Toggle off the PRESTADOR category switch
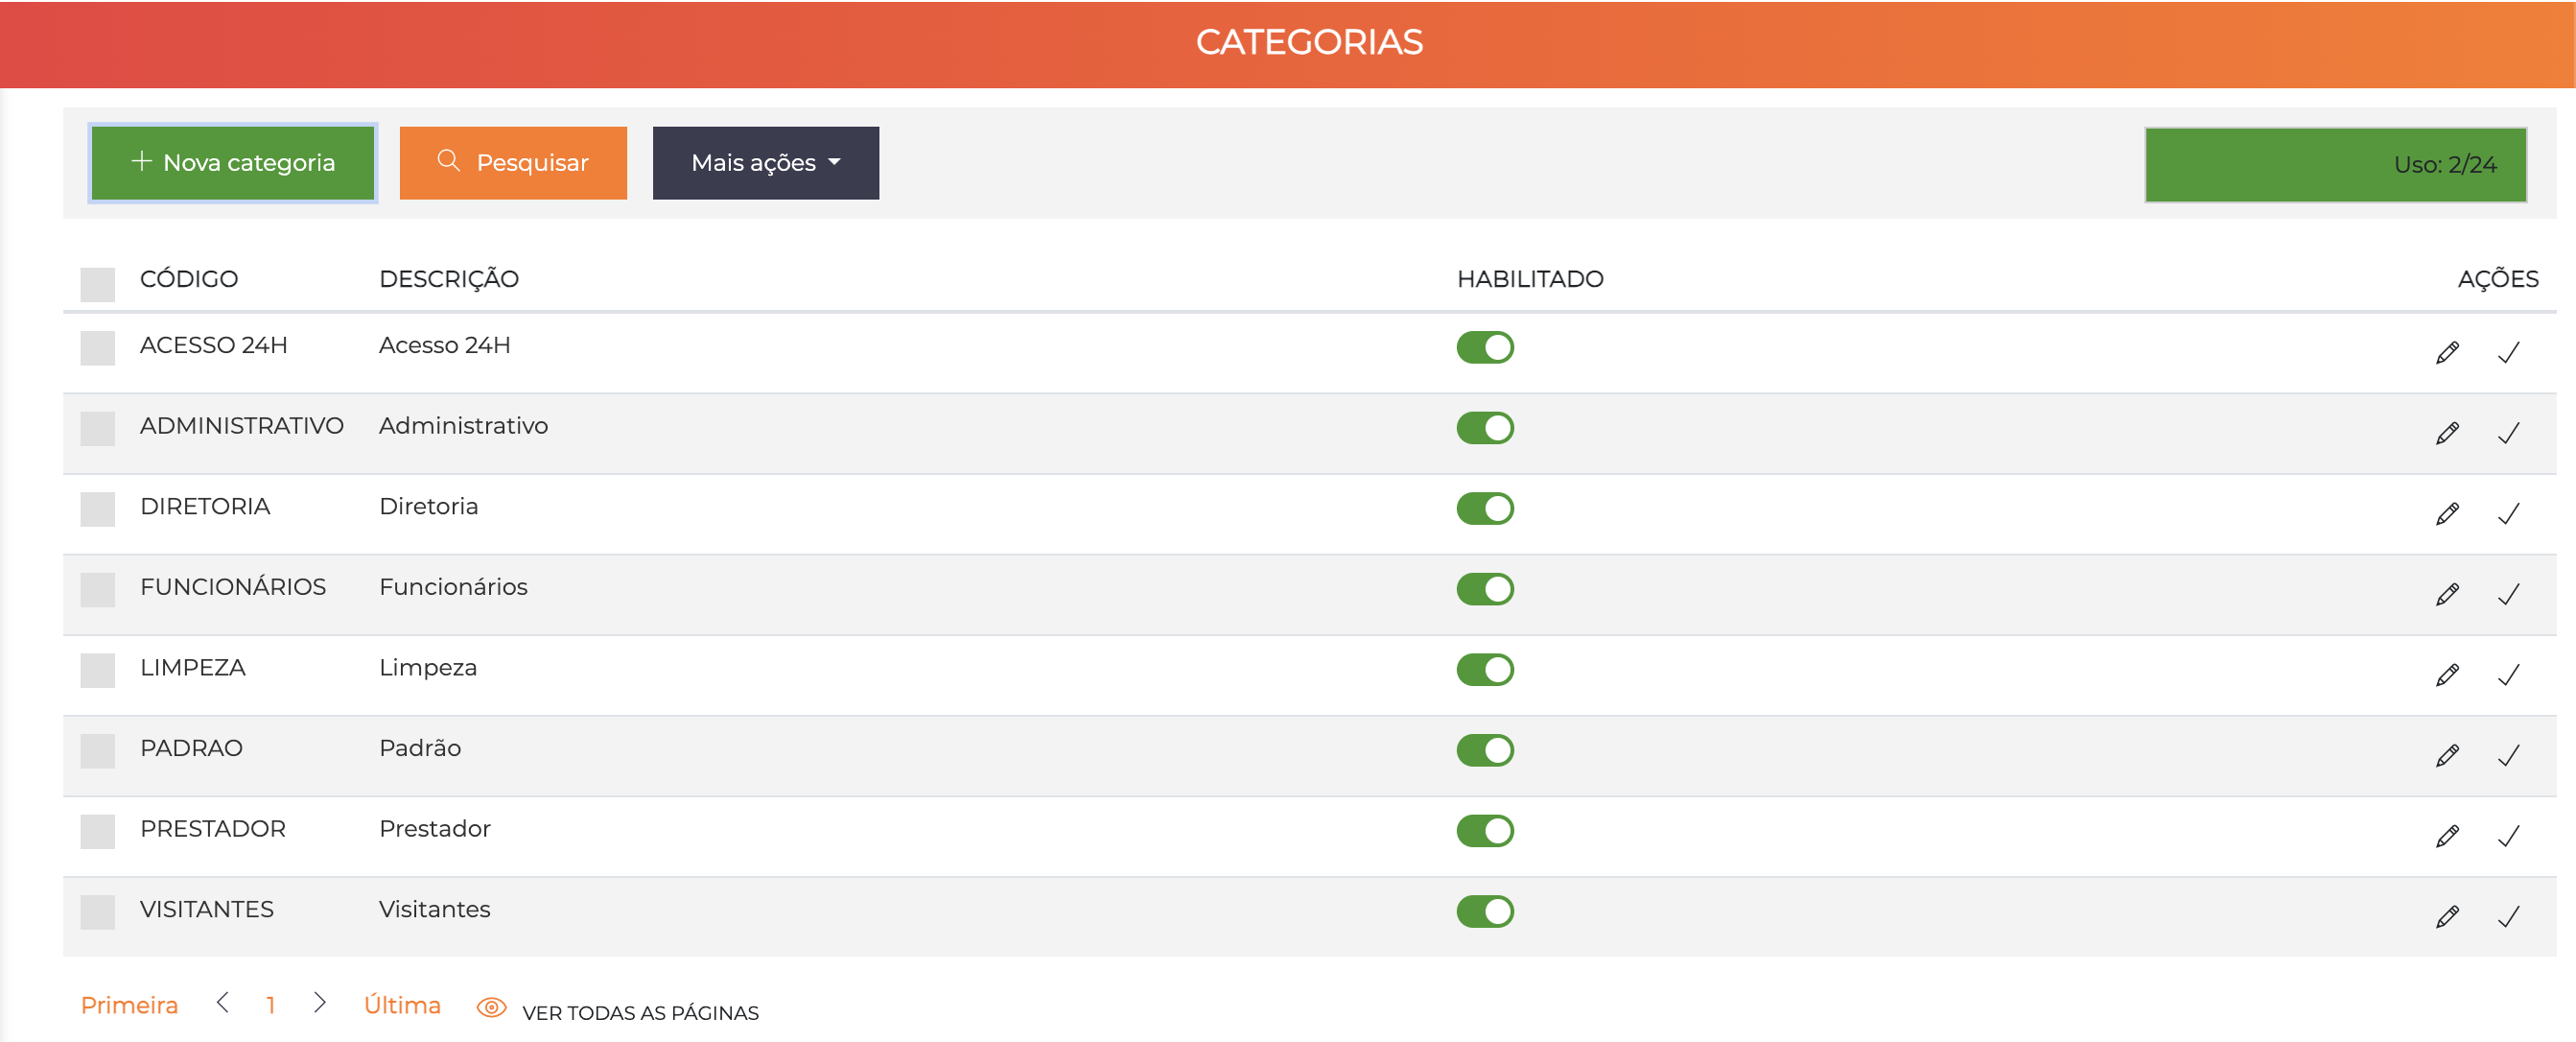The image size is (2576, 1042). coord(1485,830)
